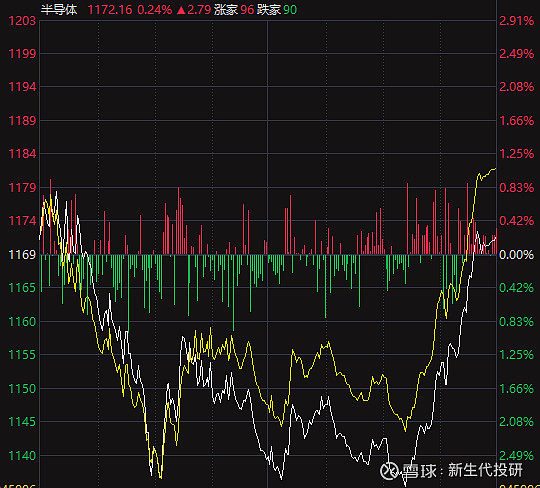This screenshot has width=540, height=488.
Task: Click the red up-triangle beside 2.79
Action: pos(181,10)
